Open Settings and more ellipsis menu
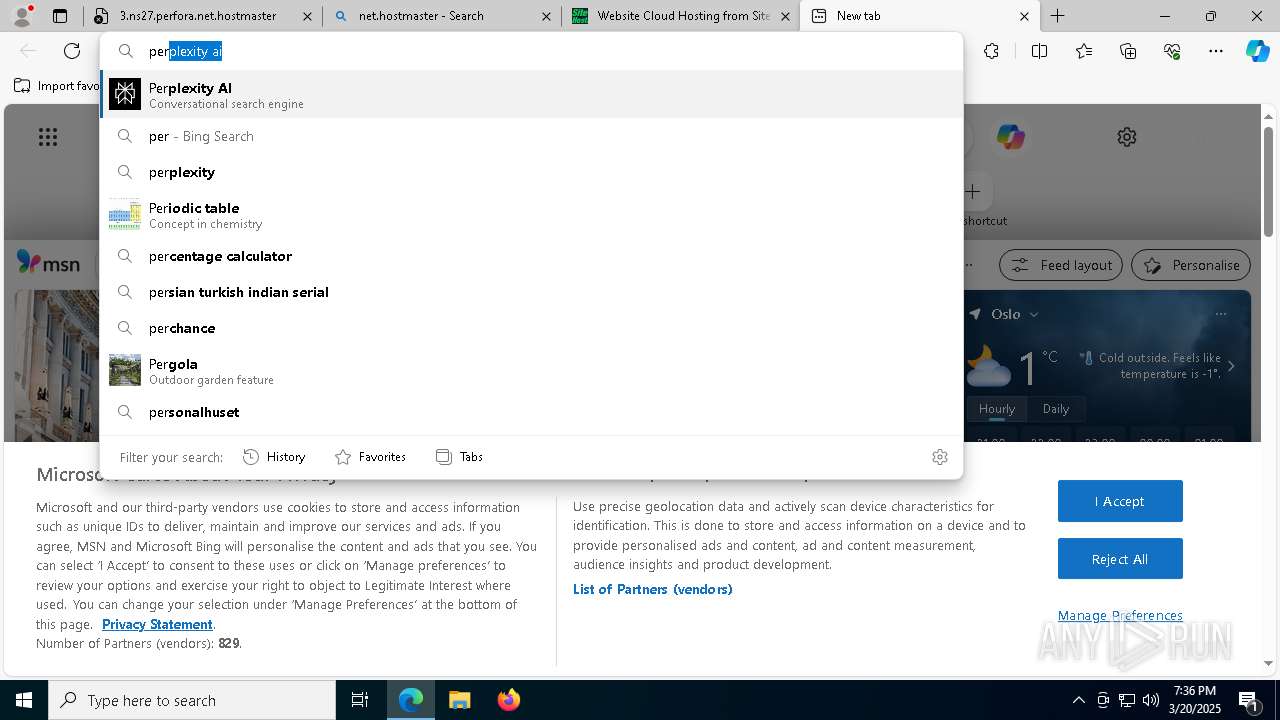Viewport: 1280px width, 720px height. 1216,51
